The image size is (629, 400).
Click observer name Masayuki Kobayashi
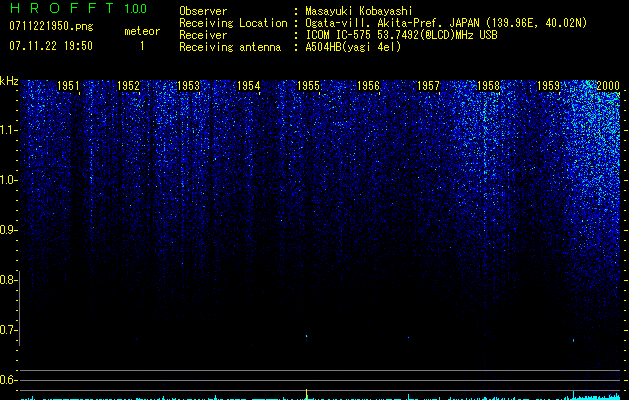(x=359, y=11)
